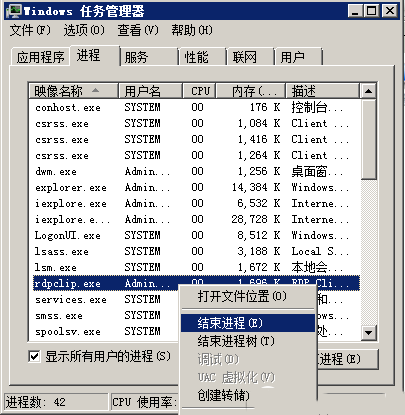Sort by 内存 column header
This screenshot has height=415, width=405.
pyautogui.click(x=251, y=91)
